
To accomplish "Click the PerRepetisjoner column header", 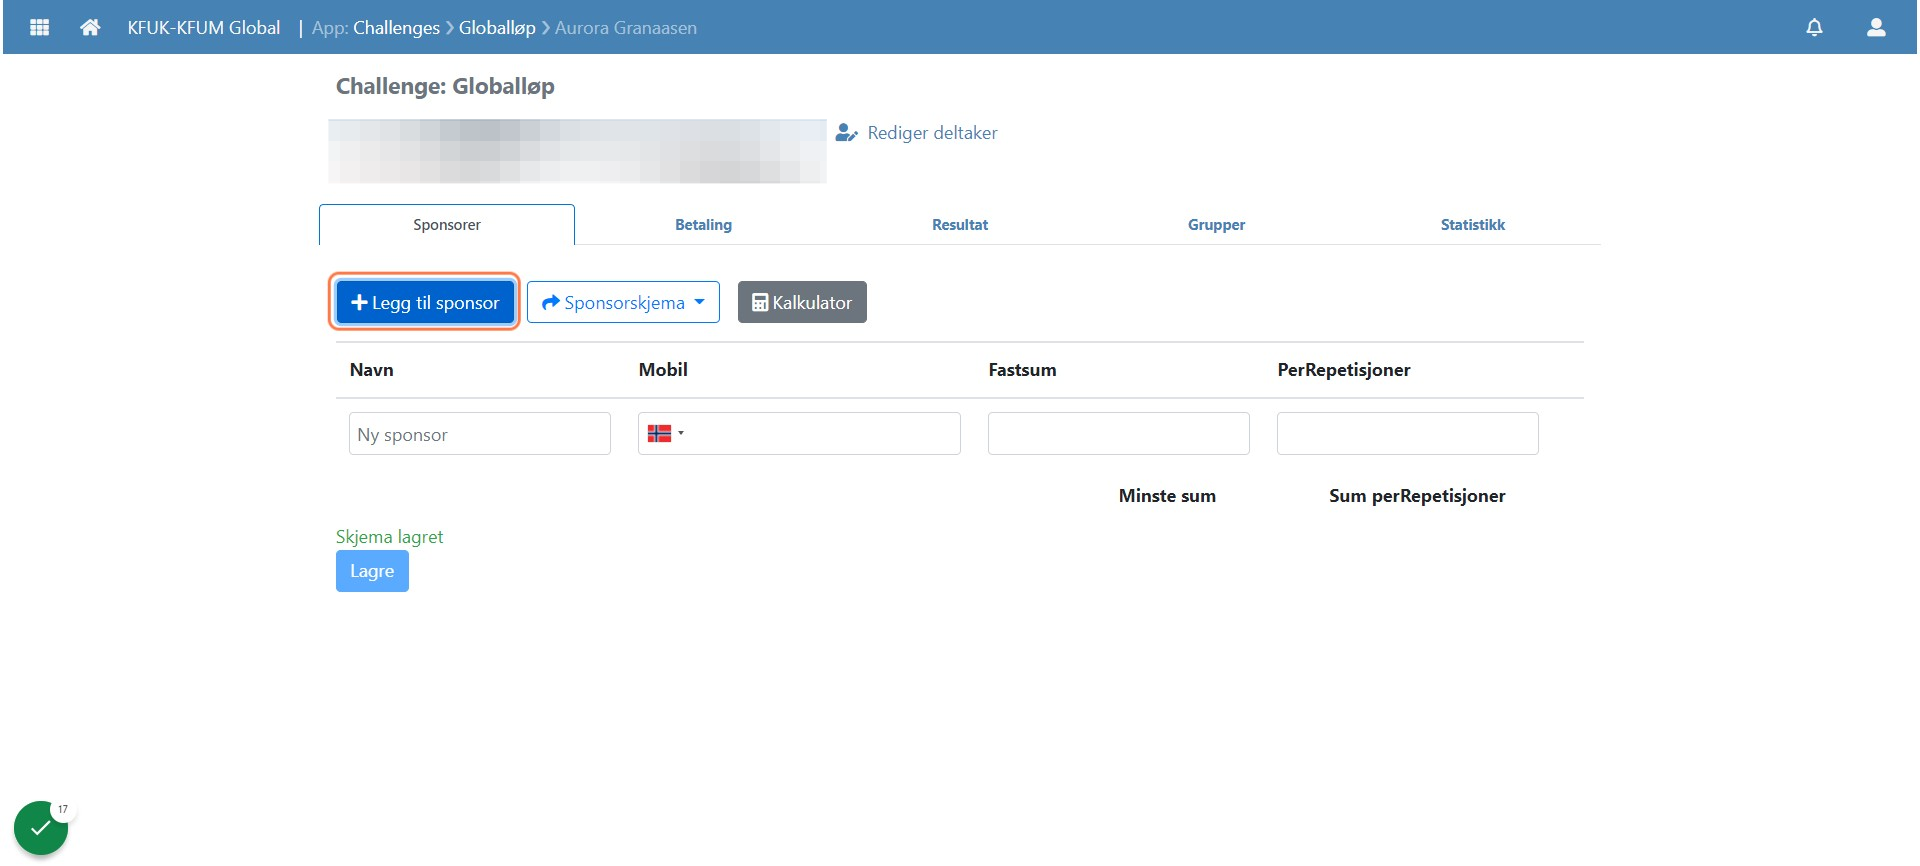I will 1344,370.
